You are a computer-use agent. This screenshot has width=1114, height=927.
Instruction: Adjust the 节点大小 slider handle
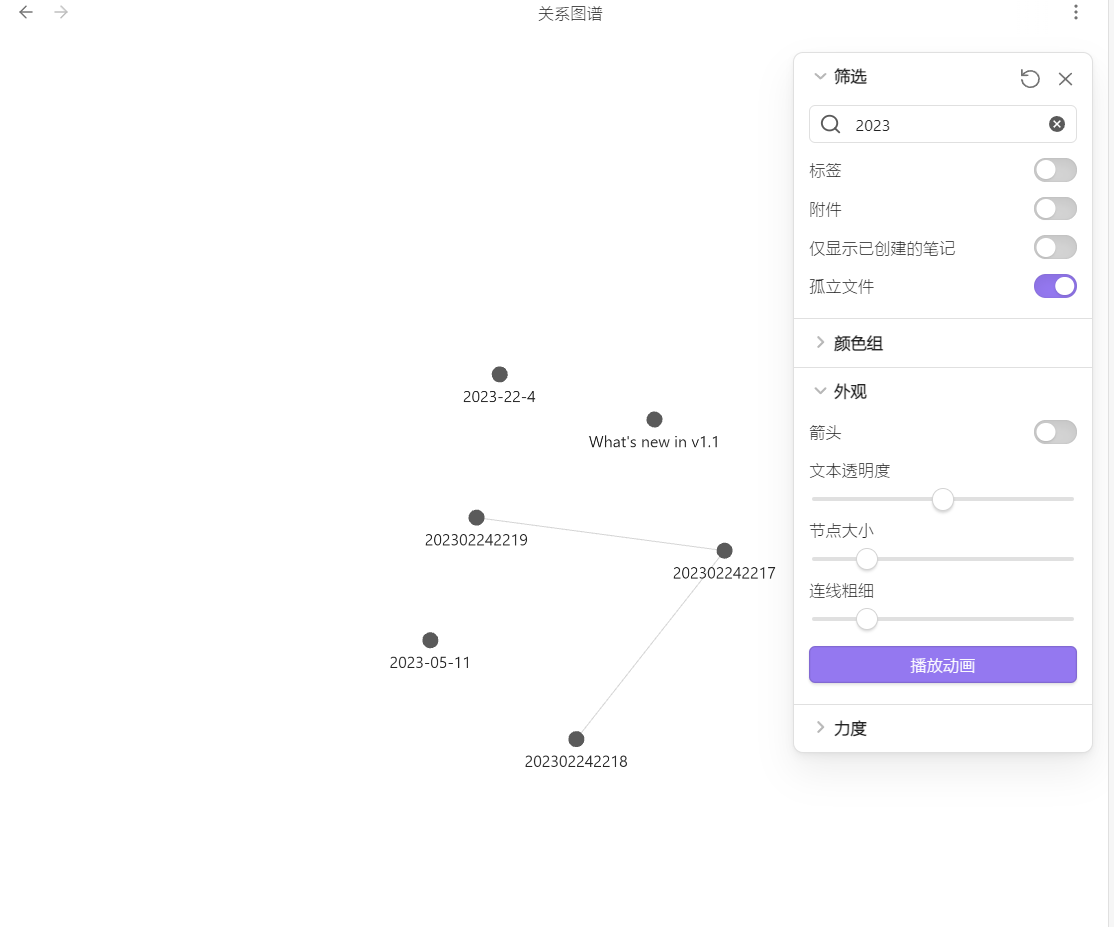point(866,559)
